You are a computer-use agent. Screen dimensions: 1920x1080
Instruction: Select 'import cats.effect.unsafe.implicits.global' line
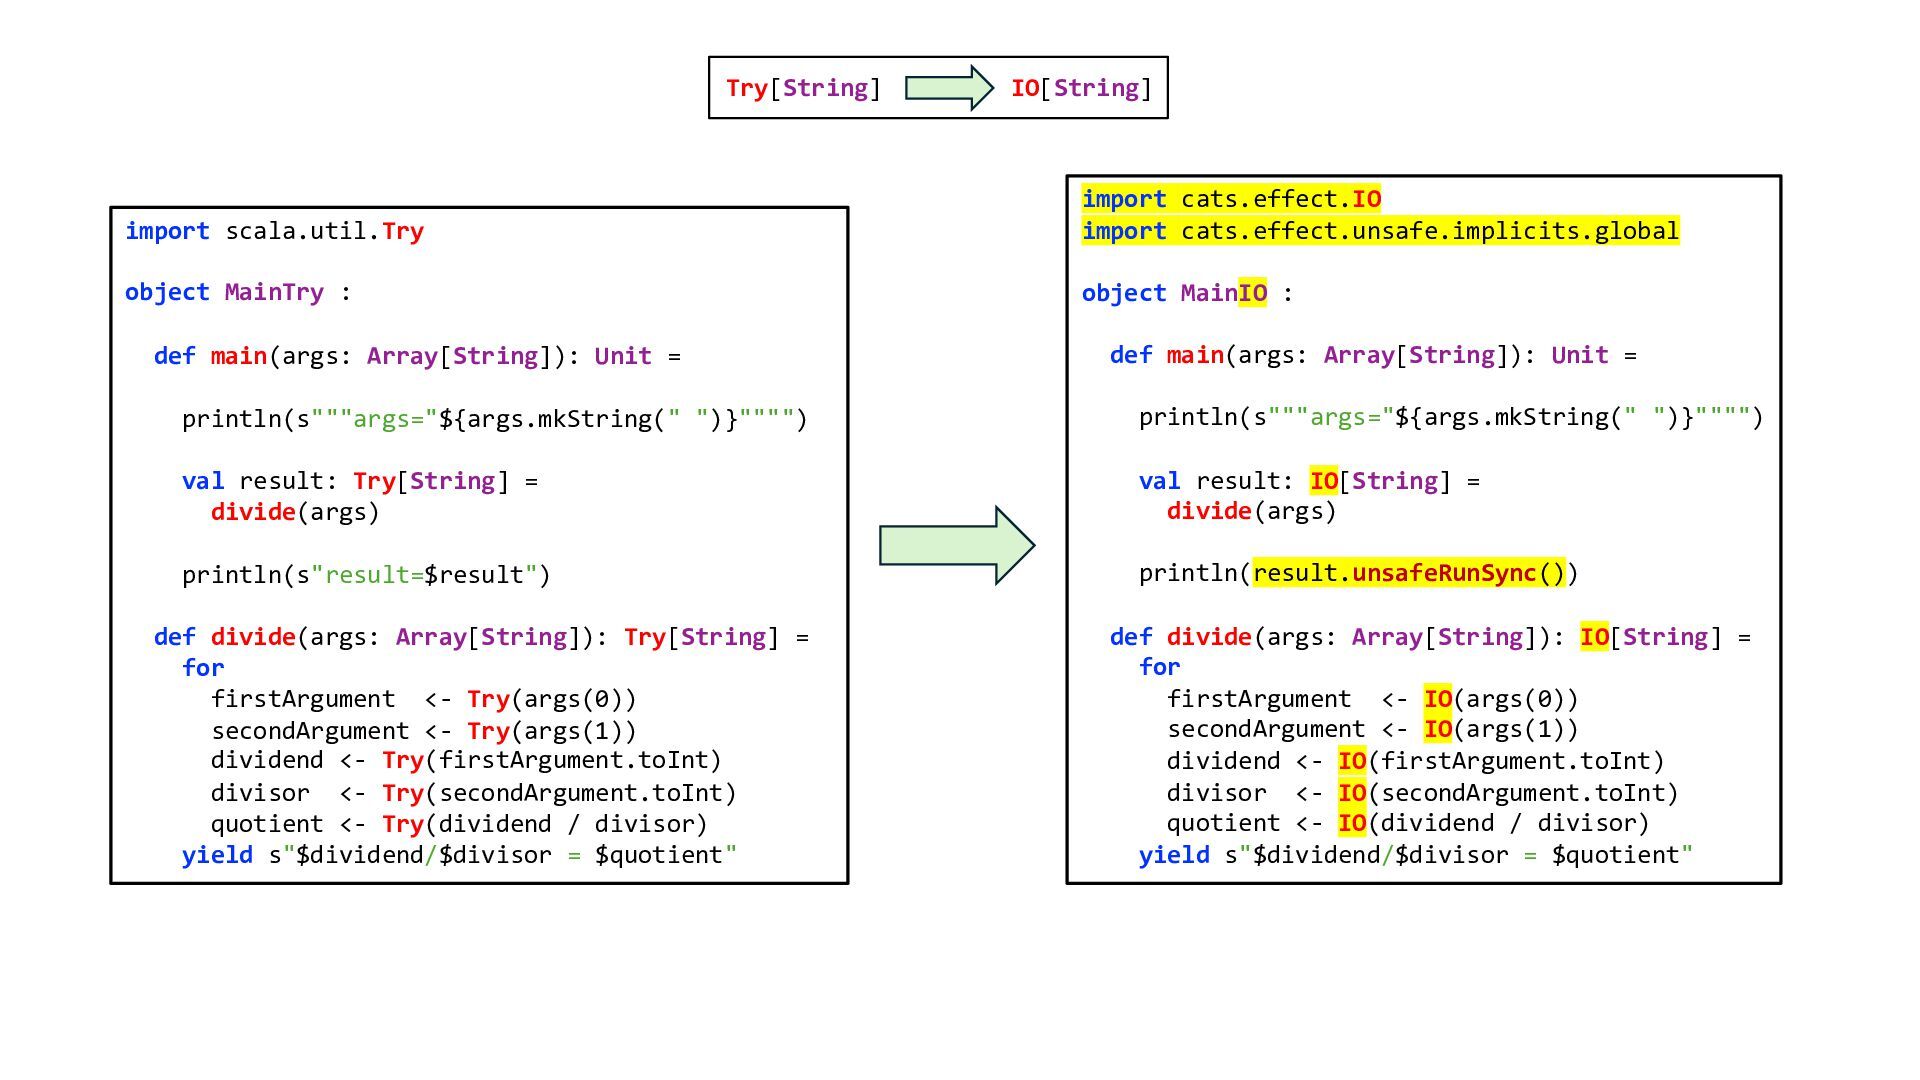[x=1380, y=231]
